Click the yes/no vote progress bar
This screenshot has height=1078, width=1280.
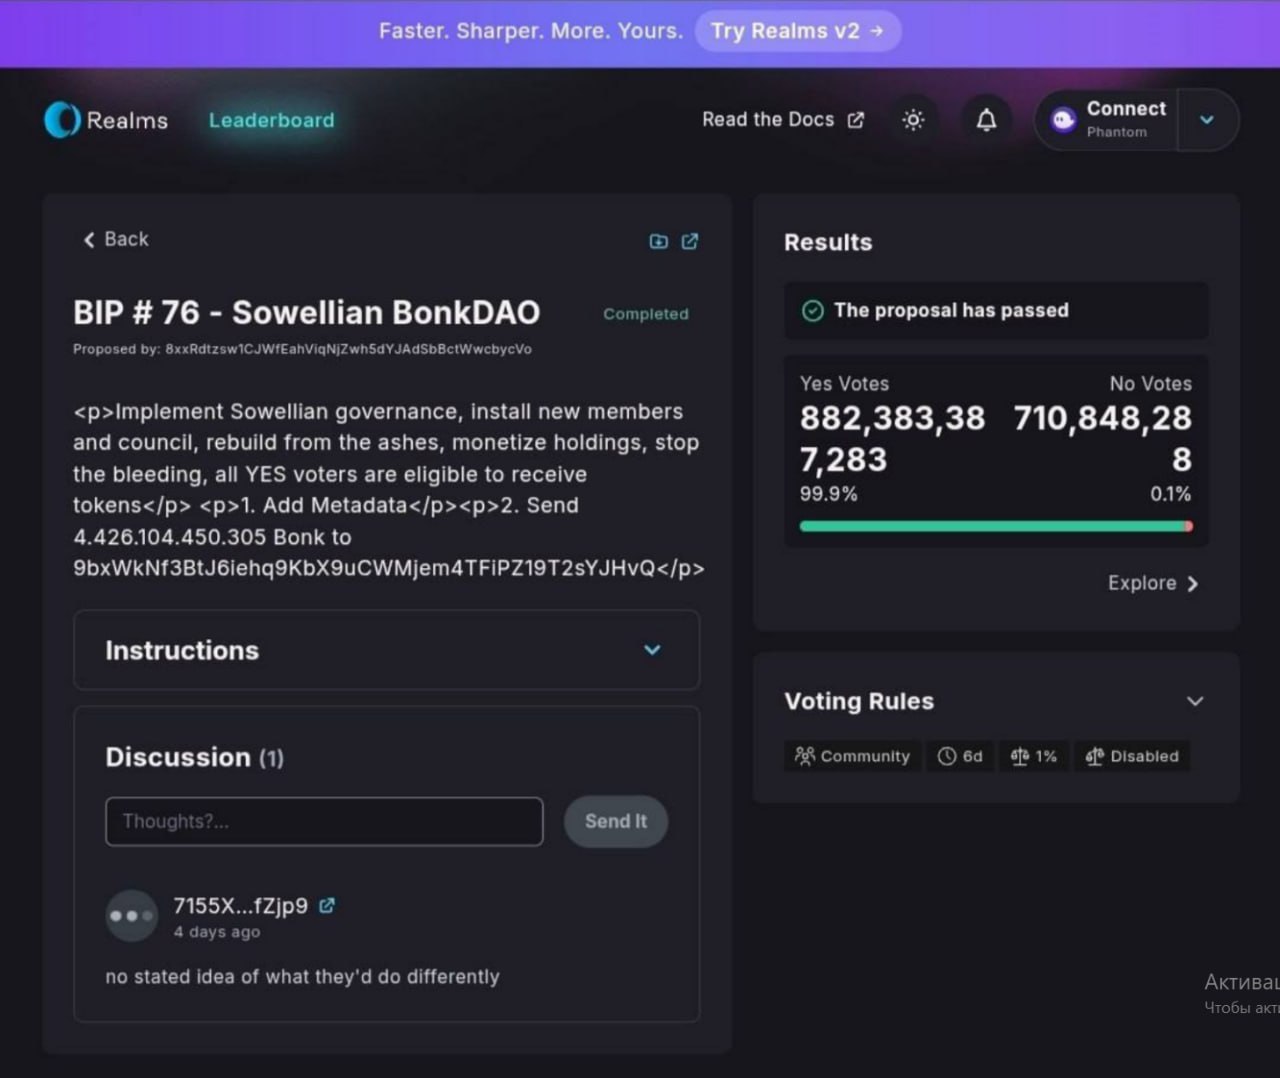pyautogui.click(x=996, y=526)
